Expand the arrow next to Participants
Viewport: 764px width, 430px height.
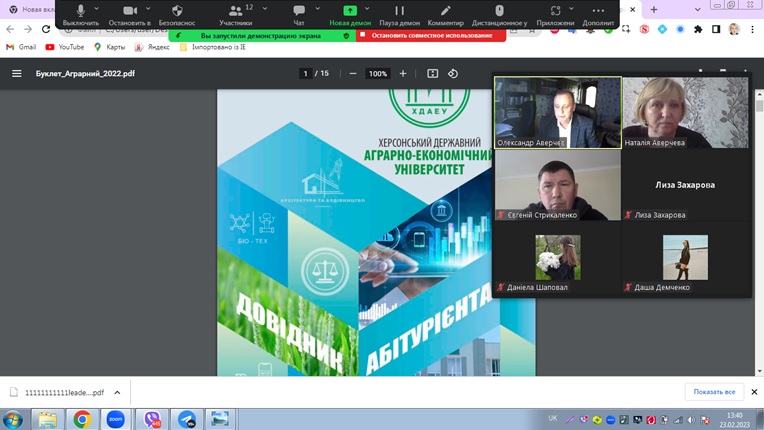[265, 8]
